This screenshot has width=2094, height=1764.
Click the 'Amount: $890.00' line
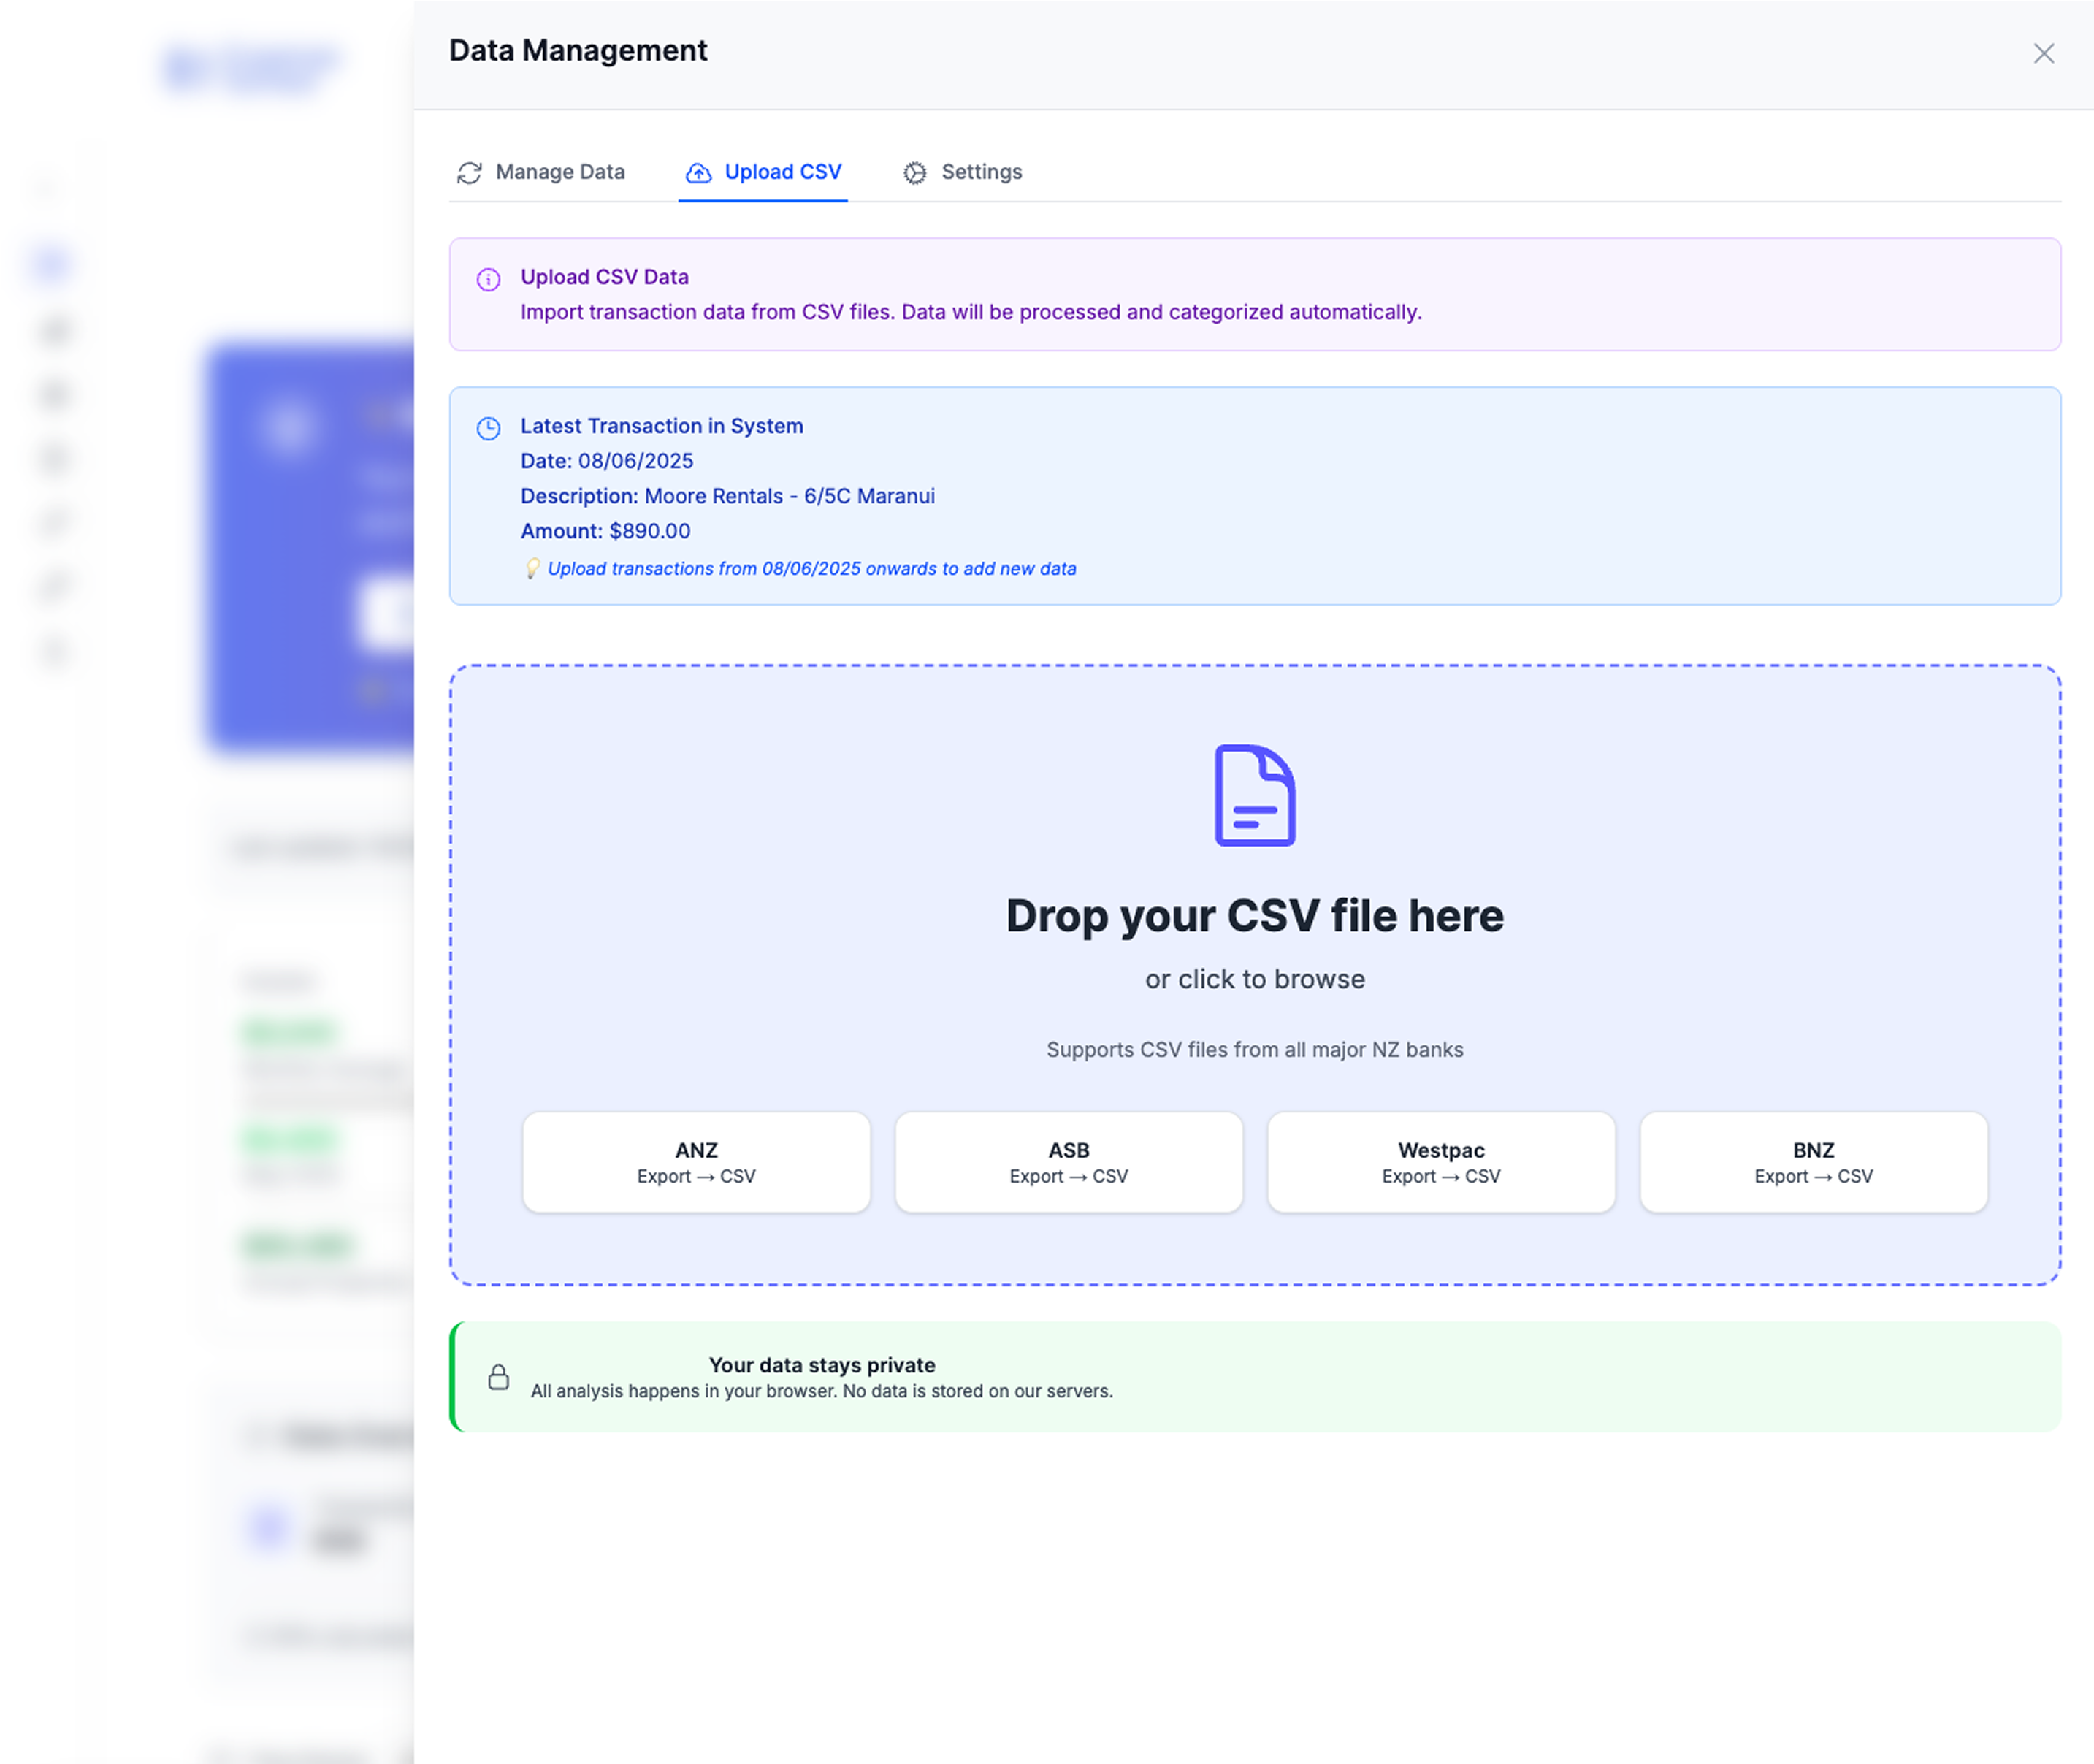[605, 531]
